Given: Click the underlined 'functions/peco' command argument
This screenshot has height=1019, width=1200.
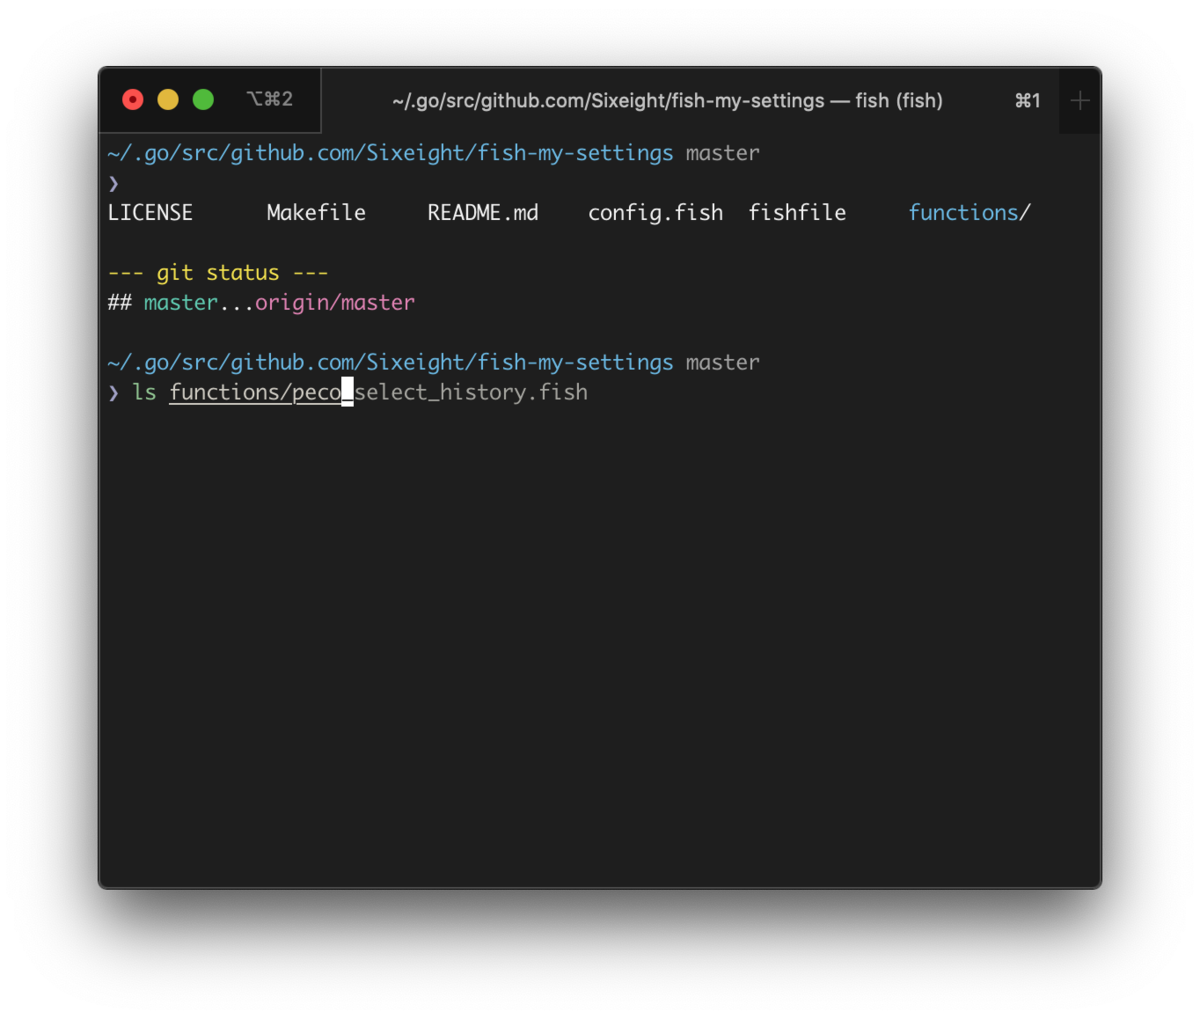Looking at the screenshot, I should tap(255, 392).
